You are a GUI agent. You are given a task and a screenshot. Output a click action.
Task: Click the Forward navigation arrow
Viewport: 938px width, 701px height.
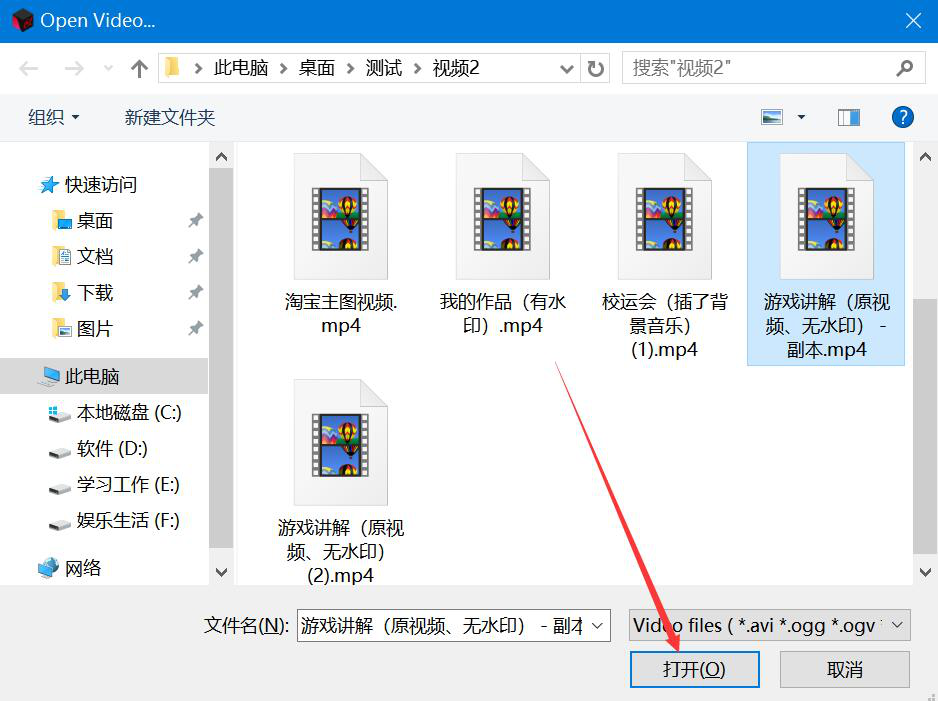[74, 68]
